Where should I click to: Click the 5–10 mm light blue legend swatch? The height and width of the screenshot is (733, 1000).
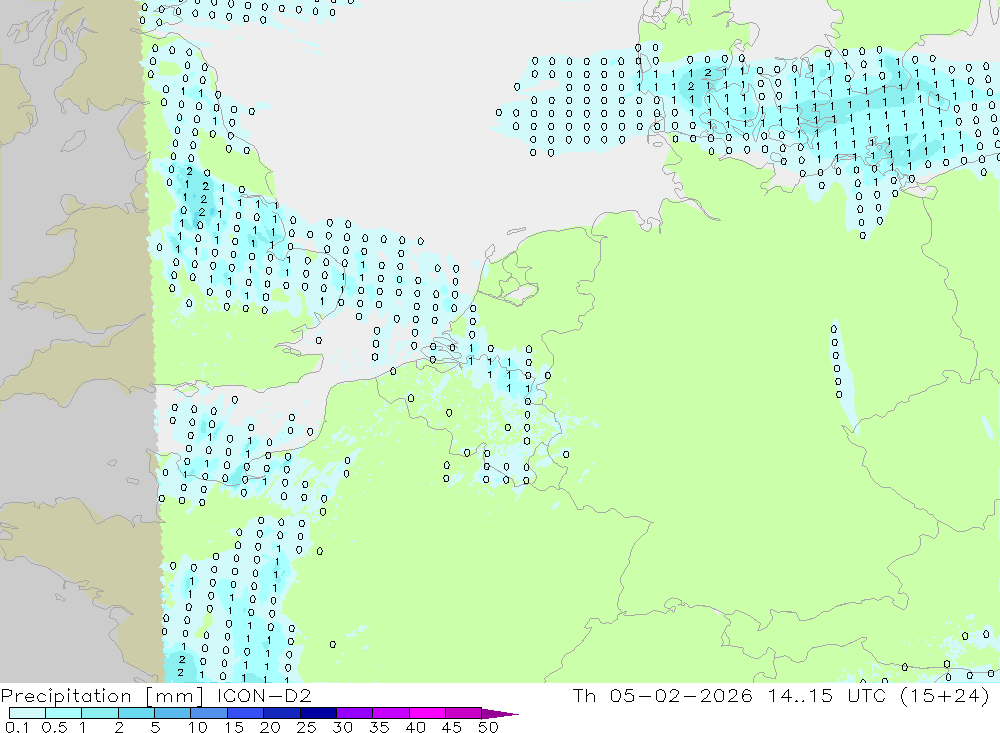coord(173,713)
